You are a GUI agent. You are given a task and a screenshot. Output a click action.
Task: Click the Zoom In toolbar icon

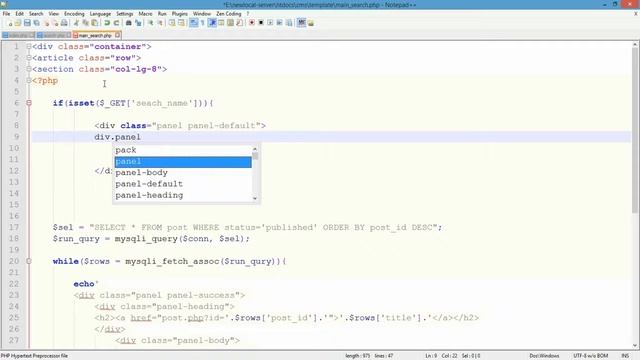click(151, 23)
